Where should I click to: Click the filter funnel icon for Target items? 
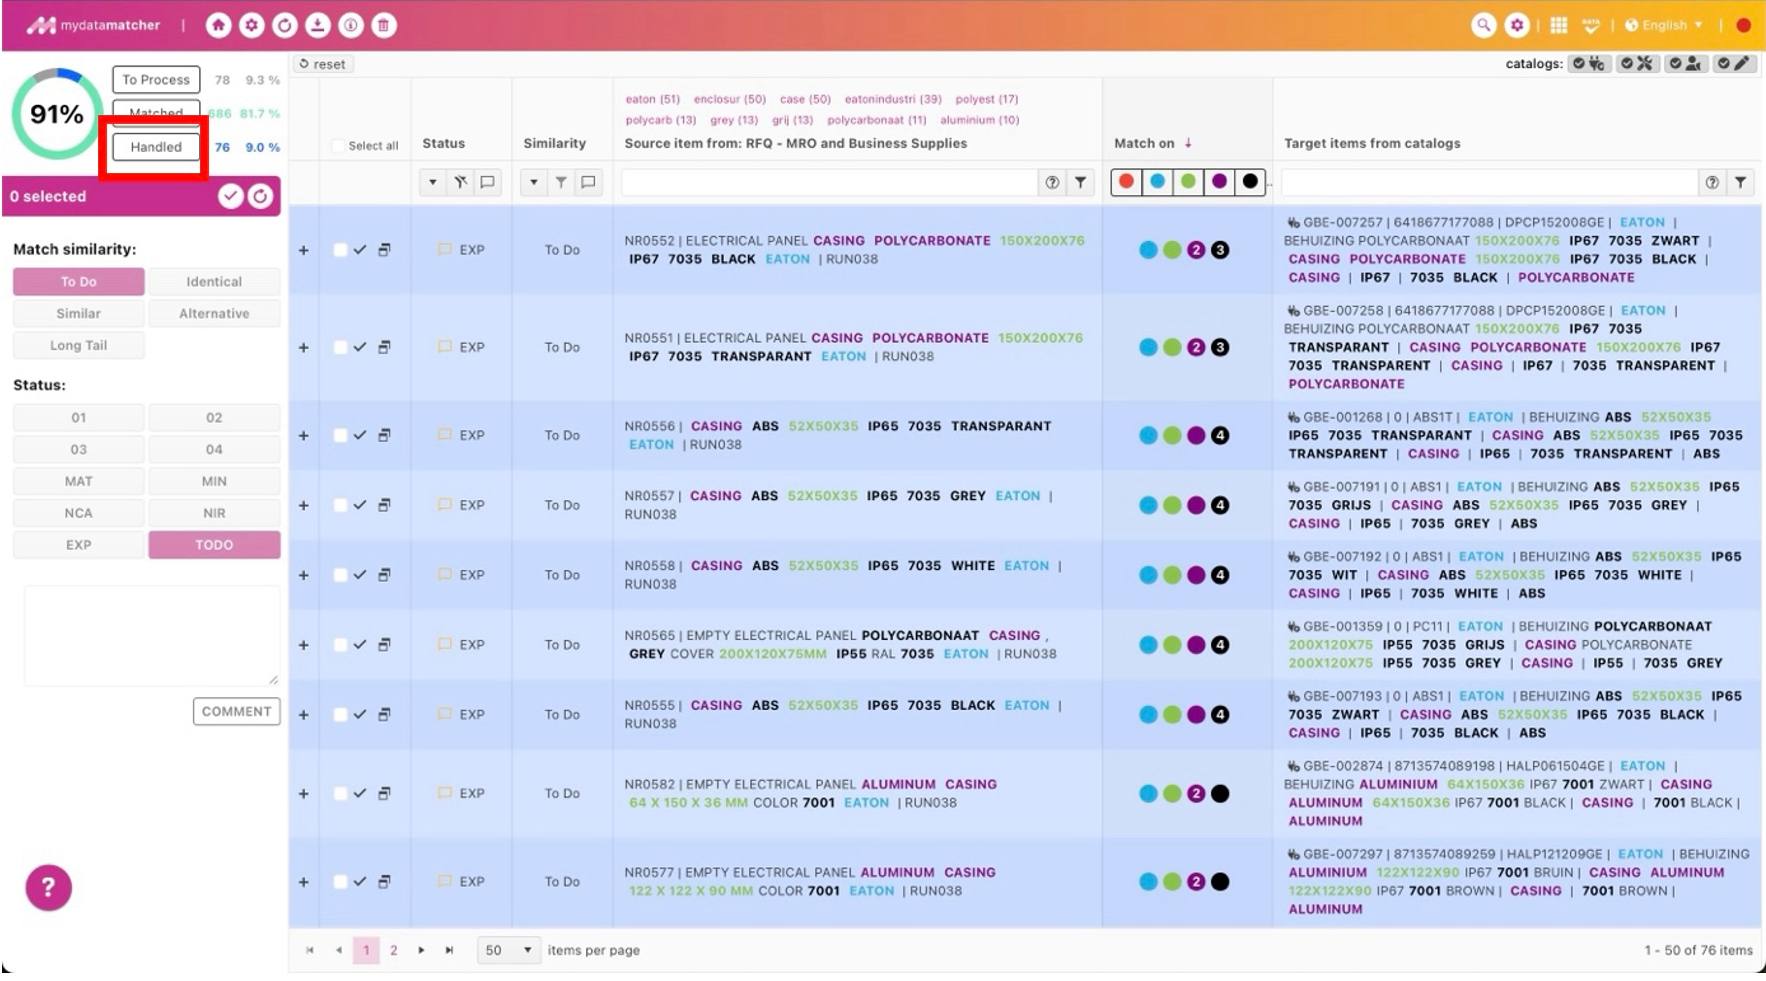pyautogui.click(x=1740, y=182)
